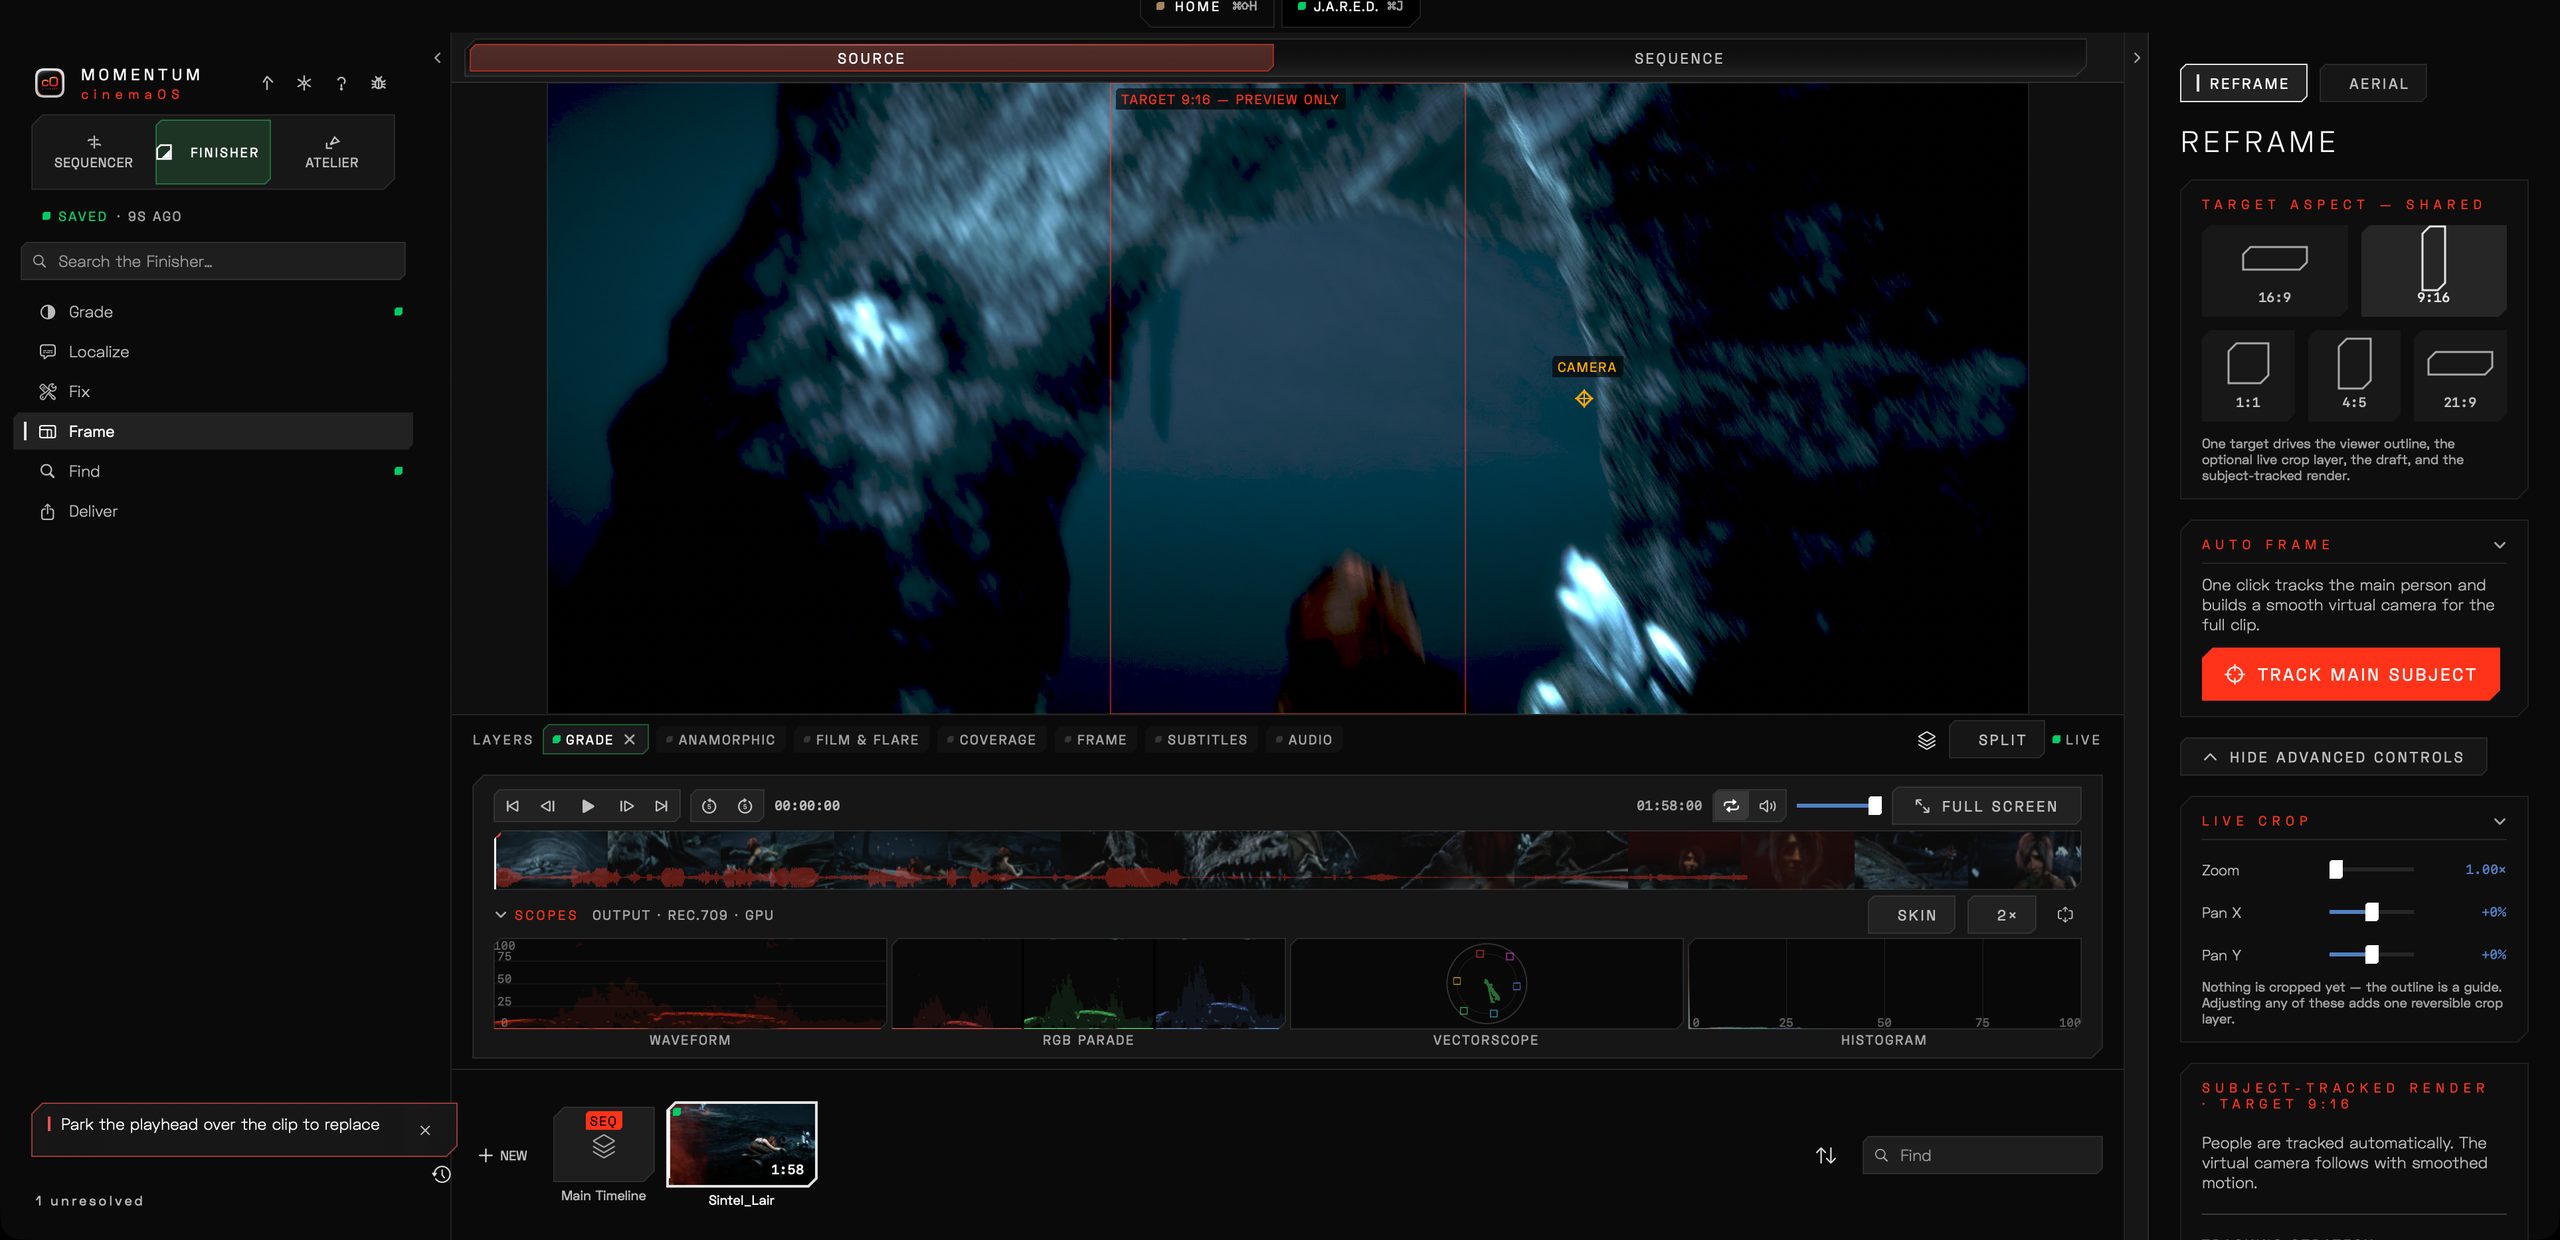Select the 1:1 target aspect
The image size is (2560, 1240).
point(2248,376)
